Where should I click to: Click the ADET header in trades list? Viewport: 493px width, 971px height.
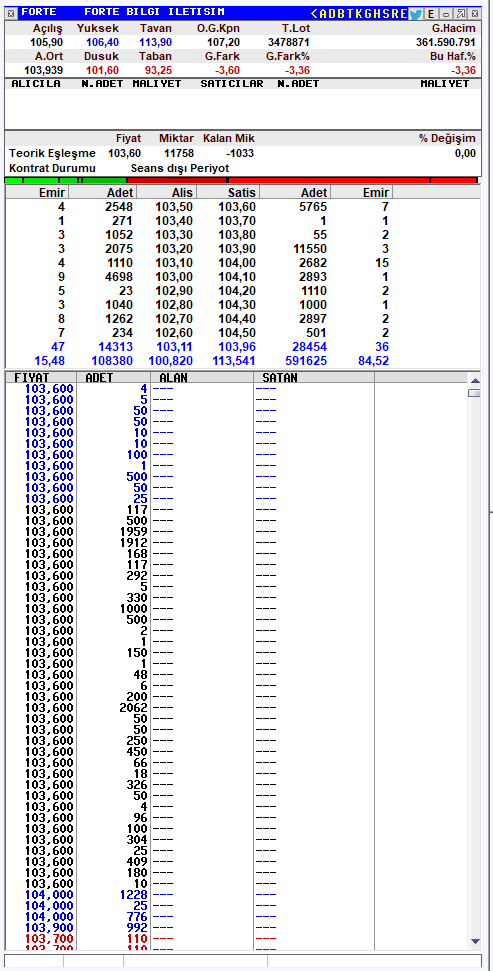113,377
